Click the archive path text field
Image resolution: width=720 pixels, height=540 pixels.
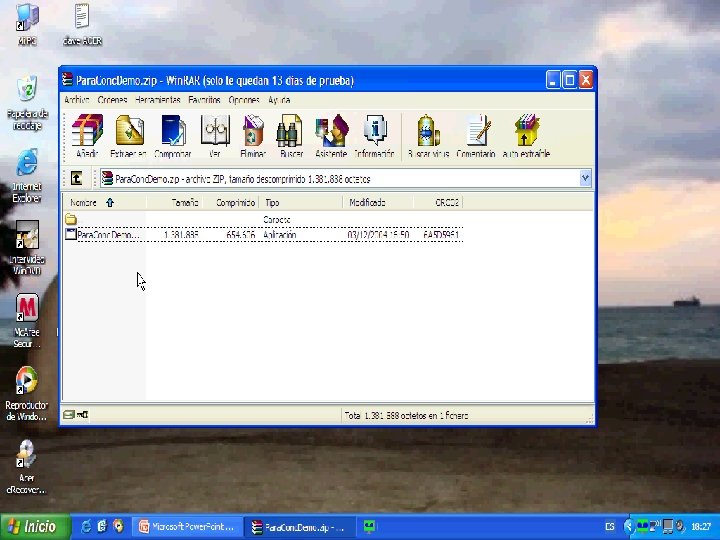[340, 179]
